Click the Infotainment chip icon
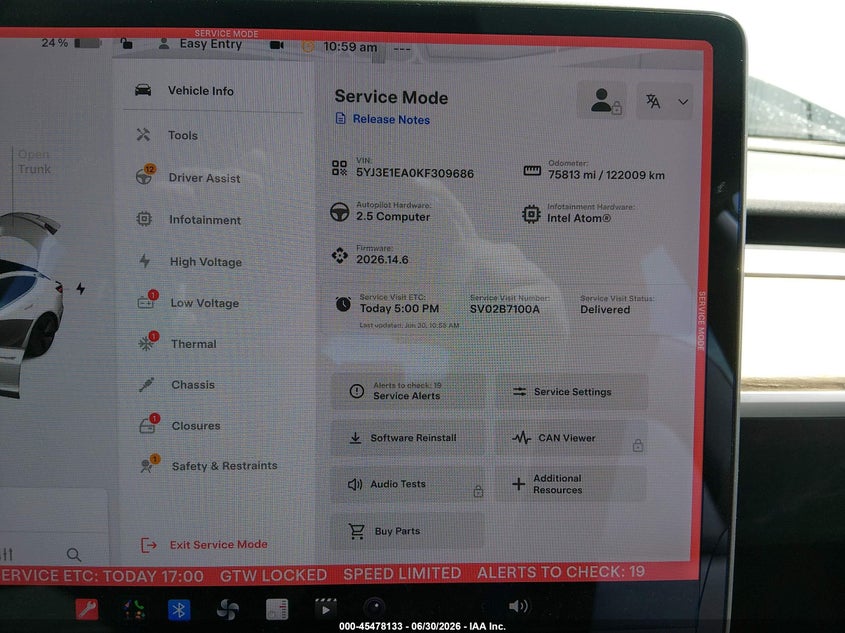 144,219
